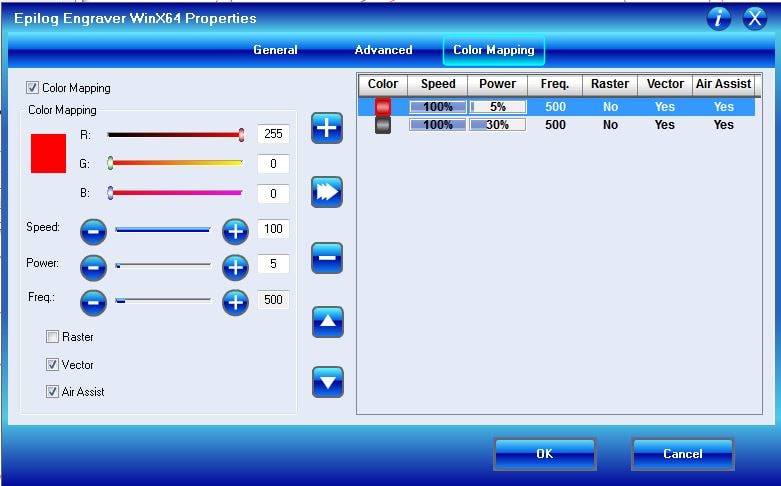Click the 30% power cell in black row

pos(498,124)
